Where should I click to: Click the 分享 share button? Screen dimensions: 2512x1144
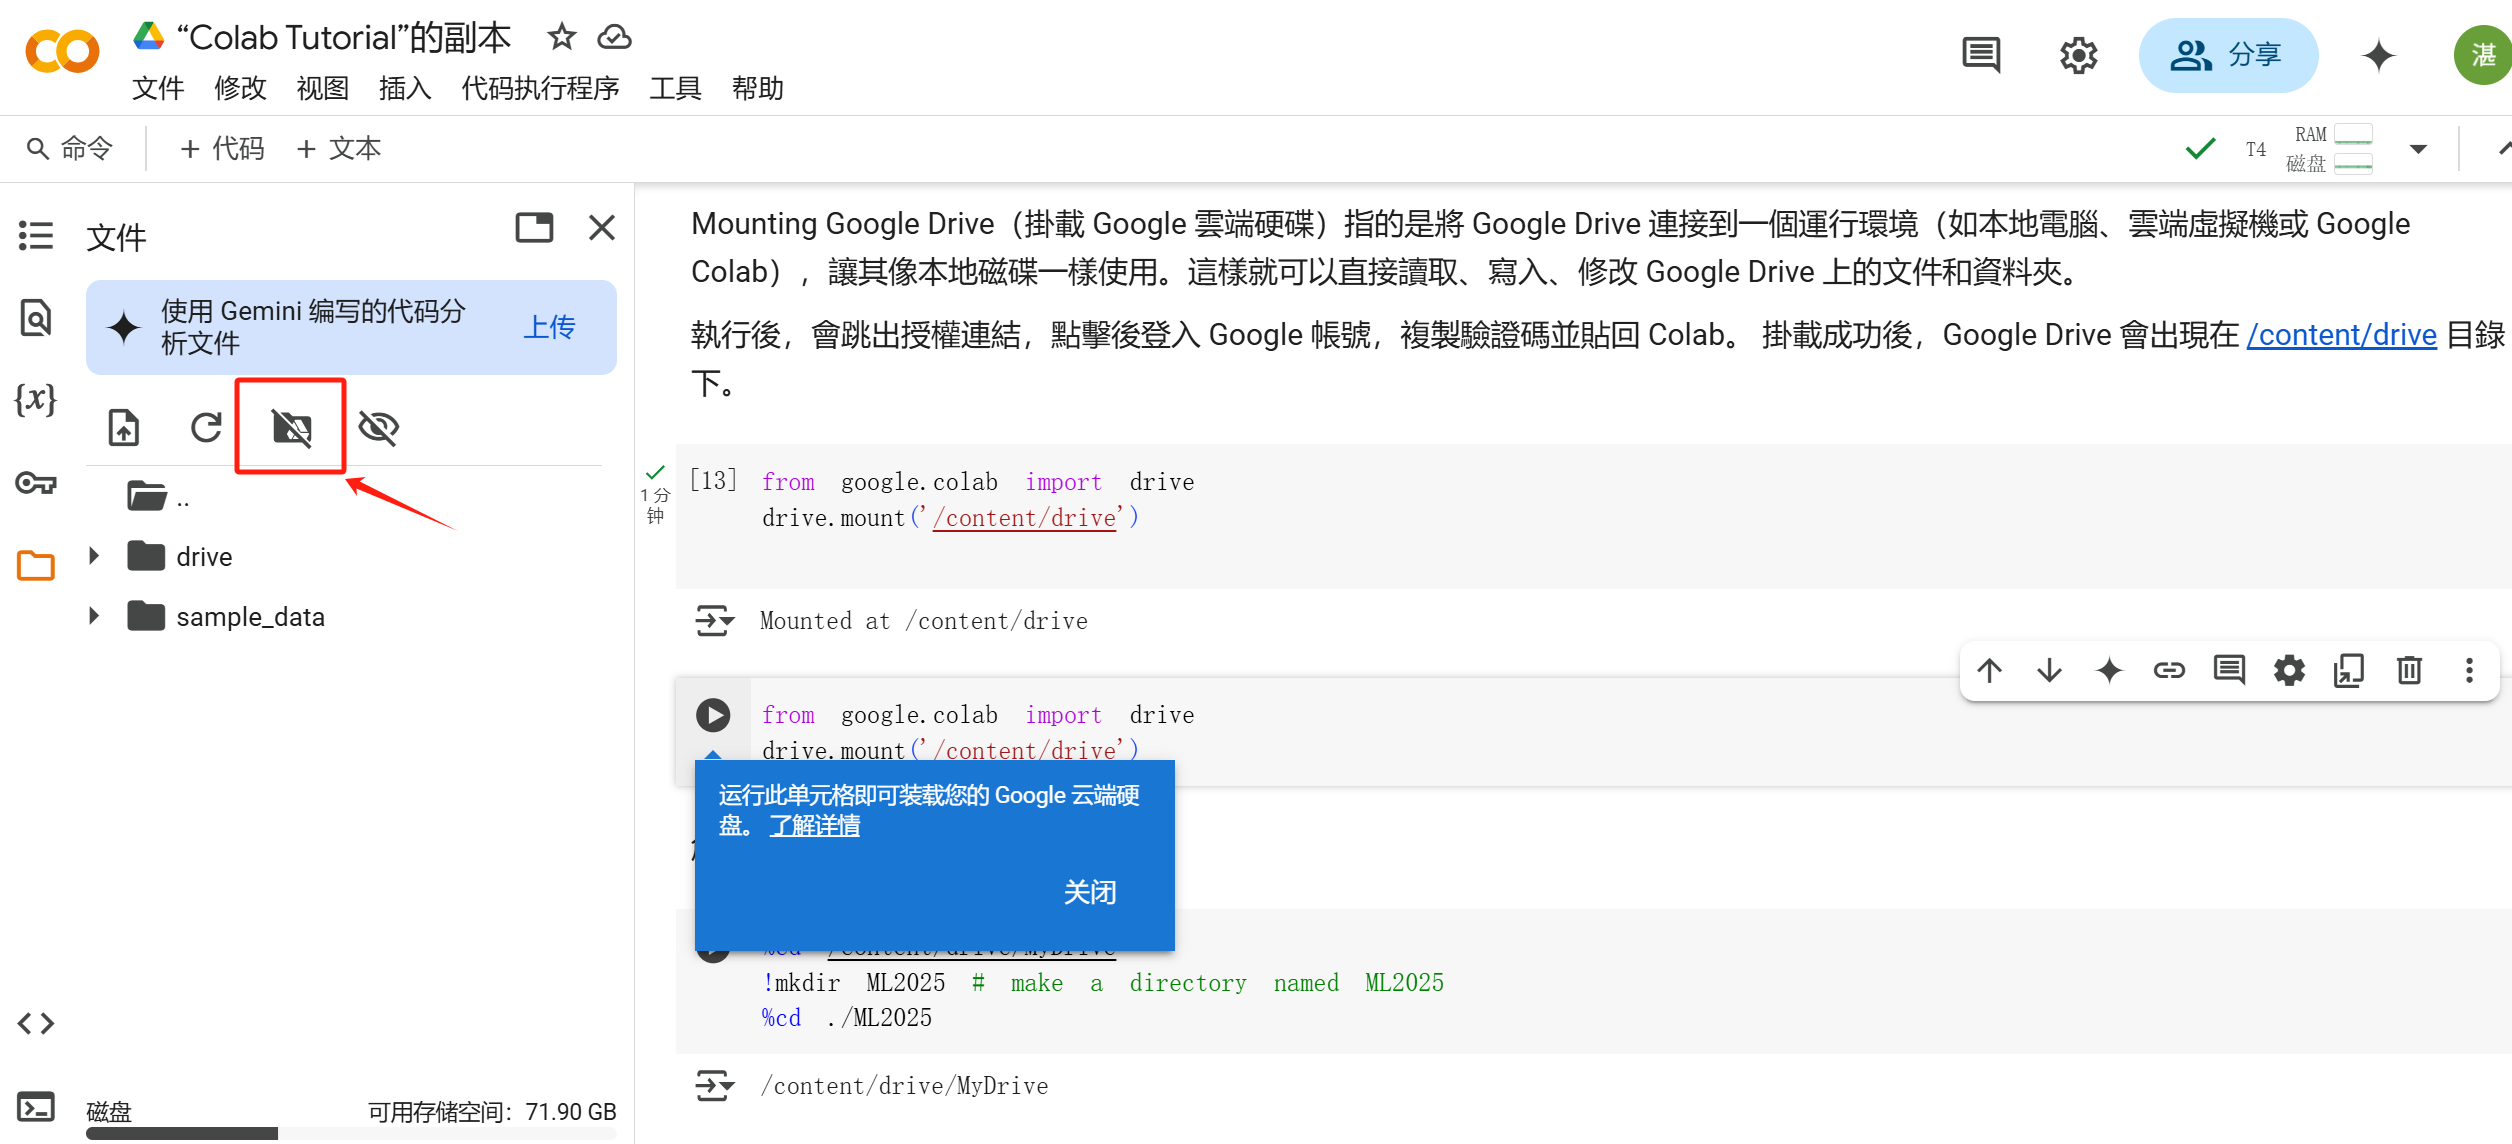2227,55
